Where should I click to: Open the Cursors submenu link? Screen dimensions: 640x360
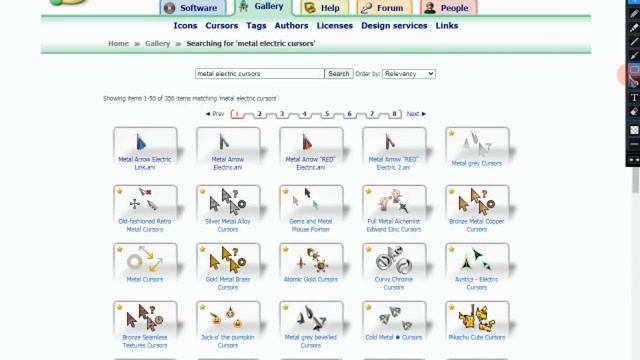(222, 26)
